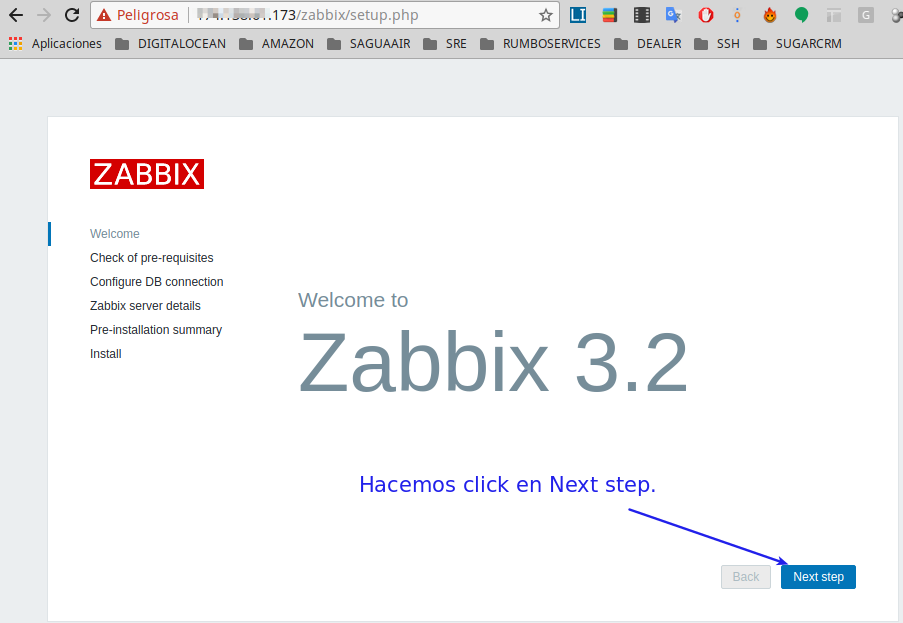Open the gray table layout extension
The image size is (903, 623).
click(833, 15)
